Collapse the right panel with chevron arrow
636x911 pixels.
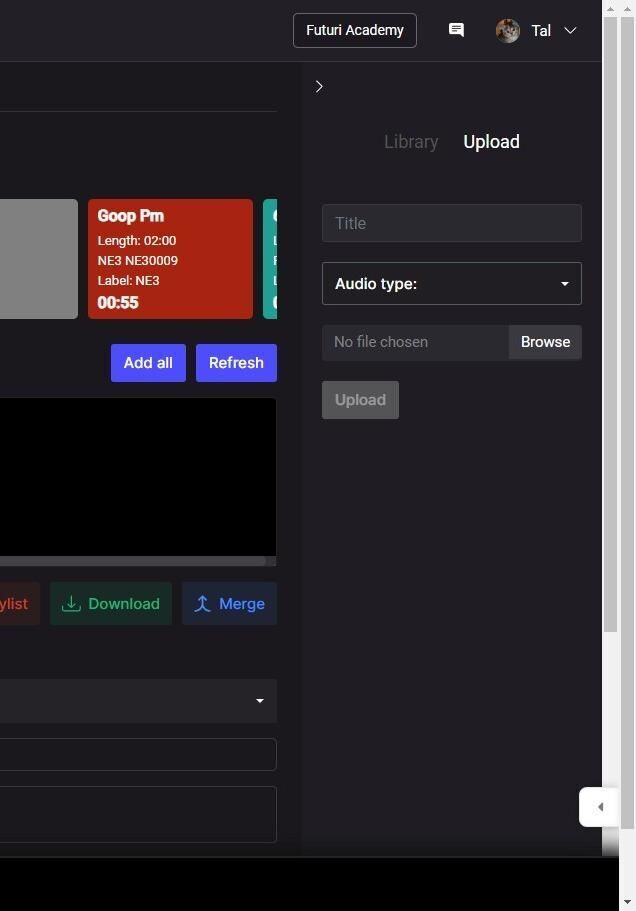(x=319, y=87)
